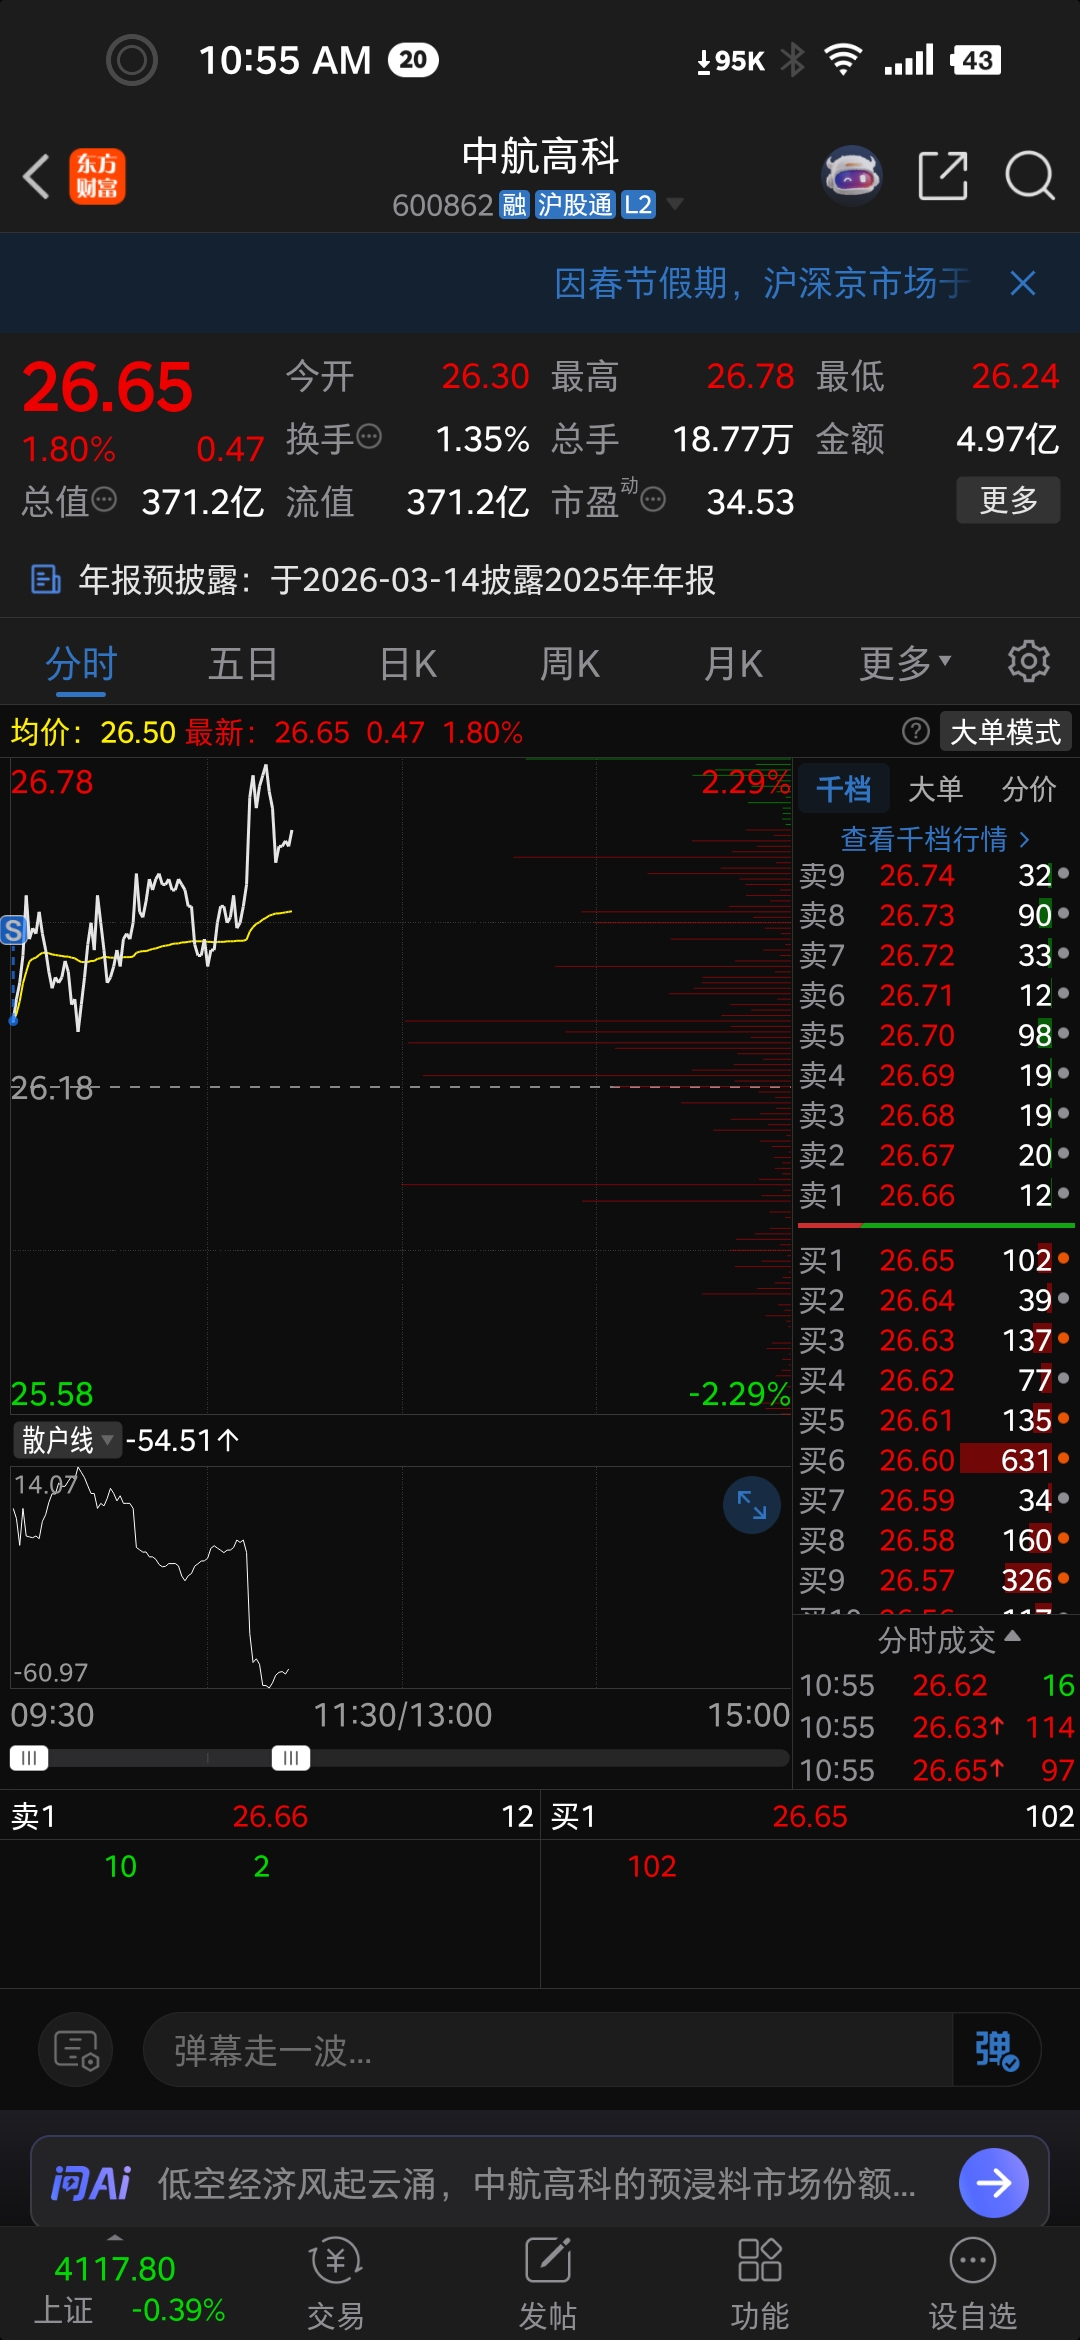Tap the 更多 button in quote stats

[x=1008, y=500]
